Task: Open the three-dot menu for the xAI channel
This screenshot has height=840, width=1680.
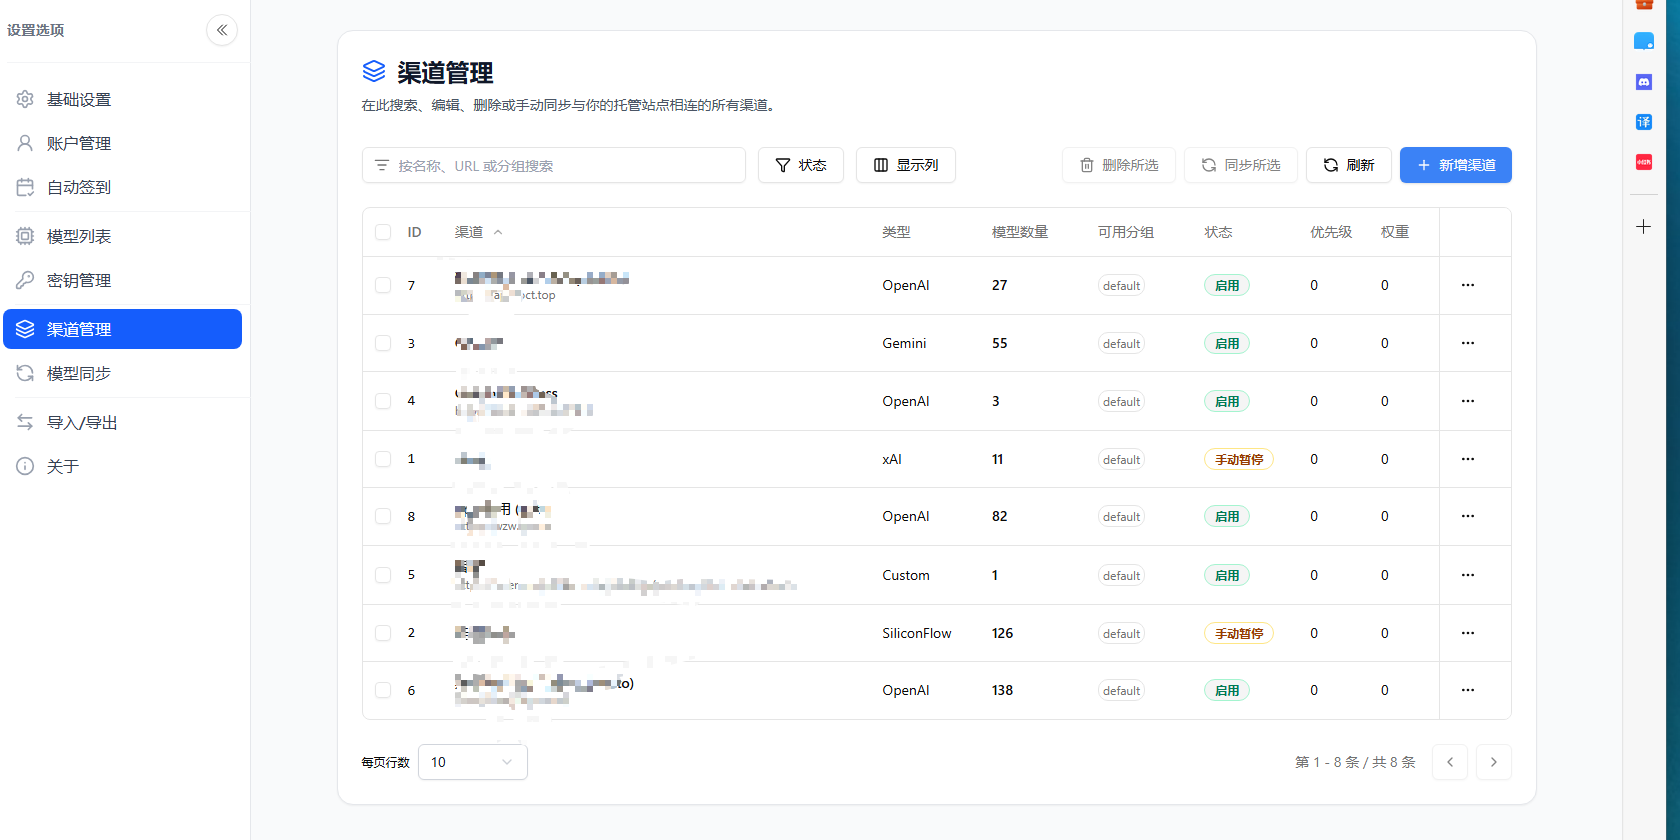Action: click(1467, 459)
